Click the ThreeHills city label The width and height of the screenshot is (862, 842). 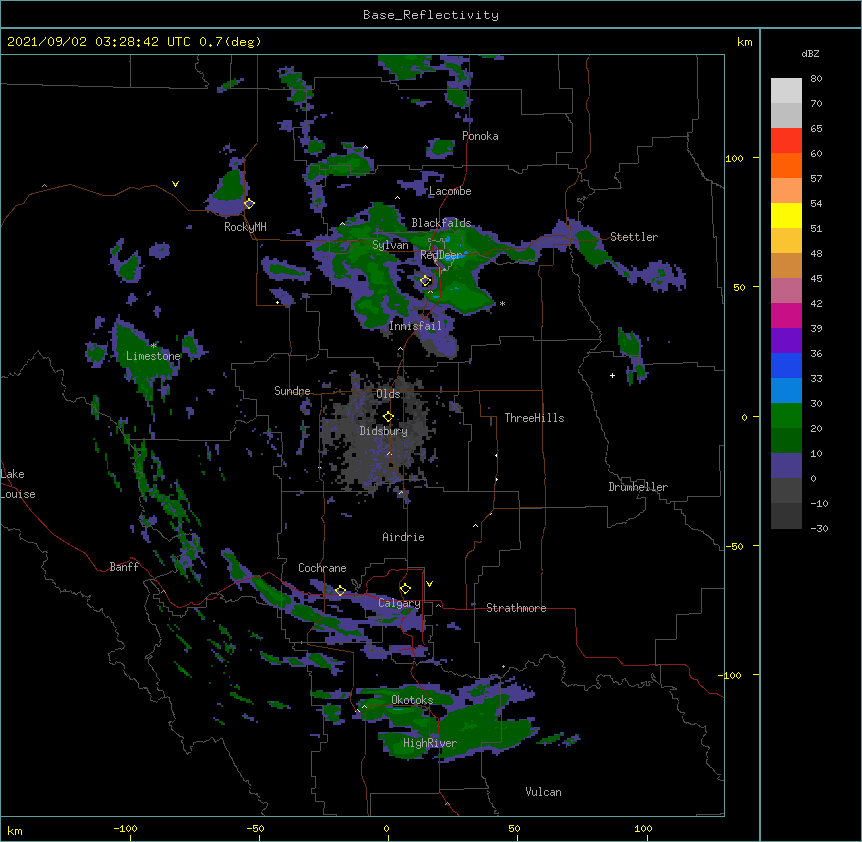click(x=534, y=418)
